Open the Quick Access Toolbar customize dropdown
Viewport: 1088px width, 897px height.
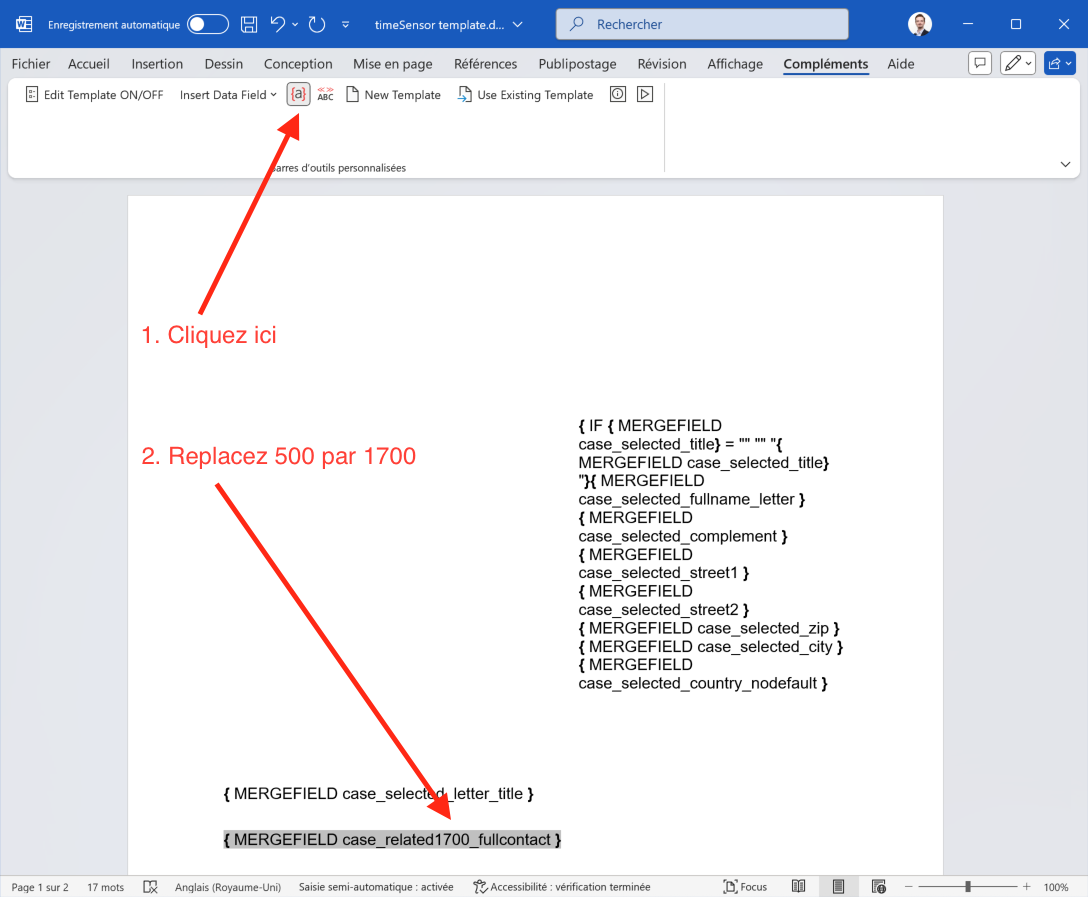coord(346,24)
